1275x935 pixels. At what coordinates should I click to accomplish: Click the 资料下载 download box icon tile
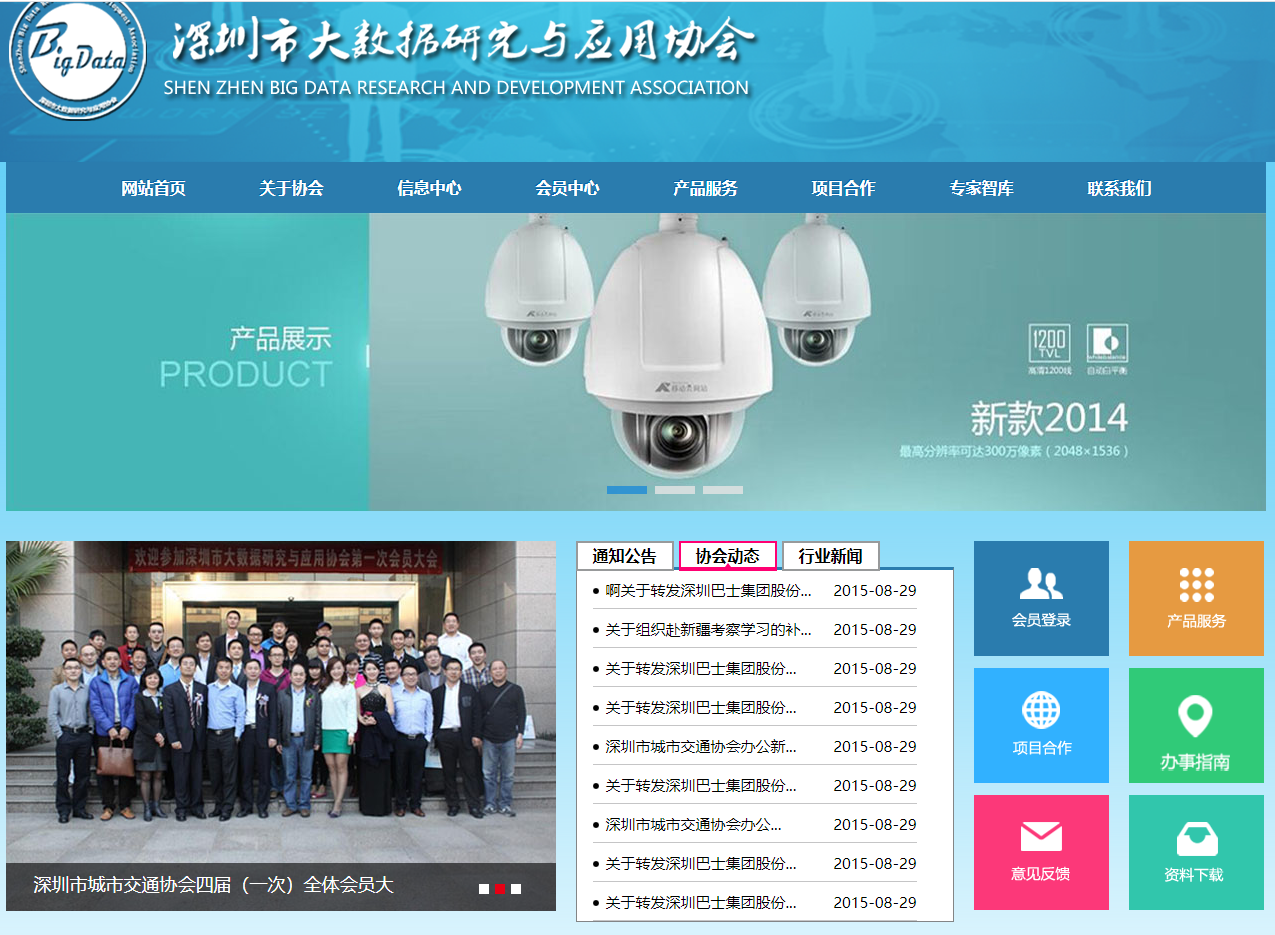[x=1196, y=852]
